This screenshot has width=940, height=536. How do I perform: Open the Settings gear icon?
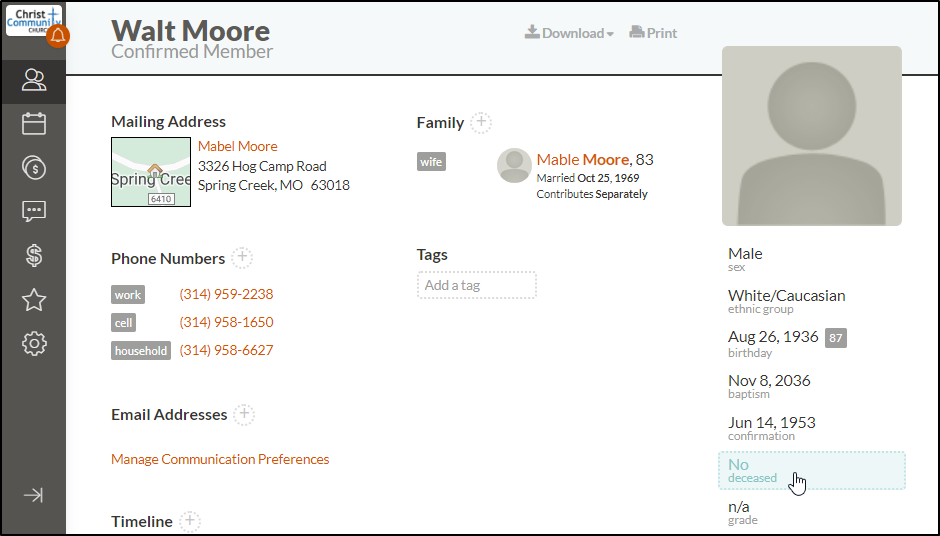pyautogui.click(x=33, y=344)
